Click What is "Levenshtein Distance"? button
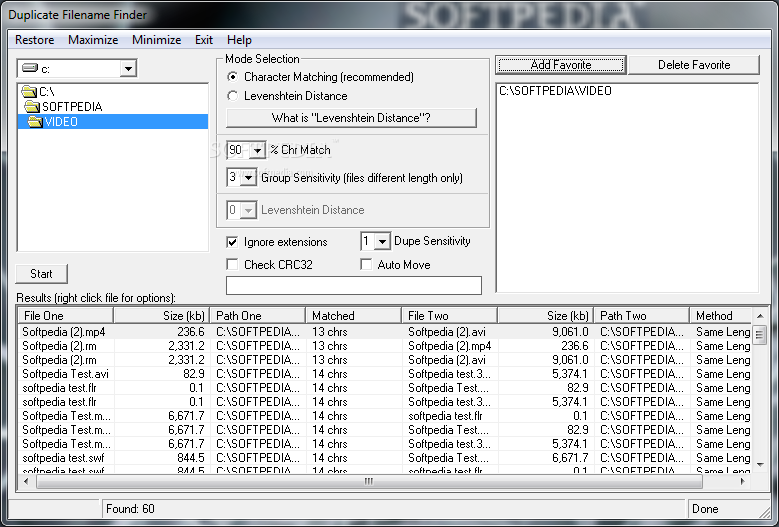Image resolution: width=779 pixels, height=527 pixels. click(x=351, y=118)
